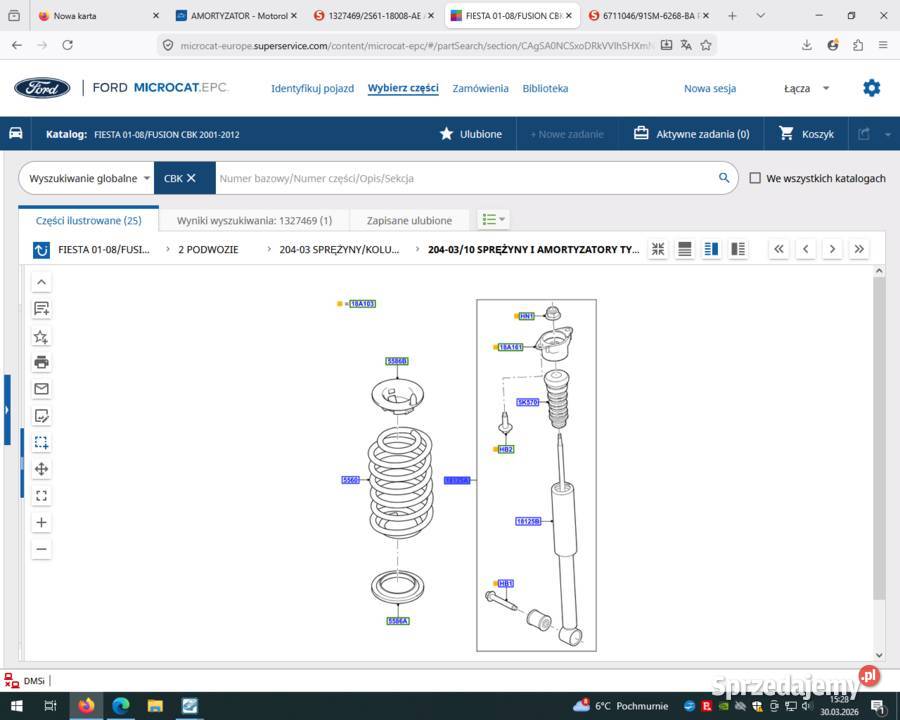Go to next illustration with right arrow
This screenshot has width=900, height=720.
click(832, 249)
